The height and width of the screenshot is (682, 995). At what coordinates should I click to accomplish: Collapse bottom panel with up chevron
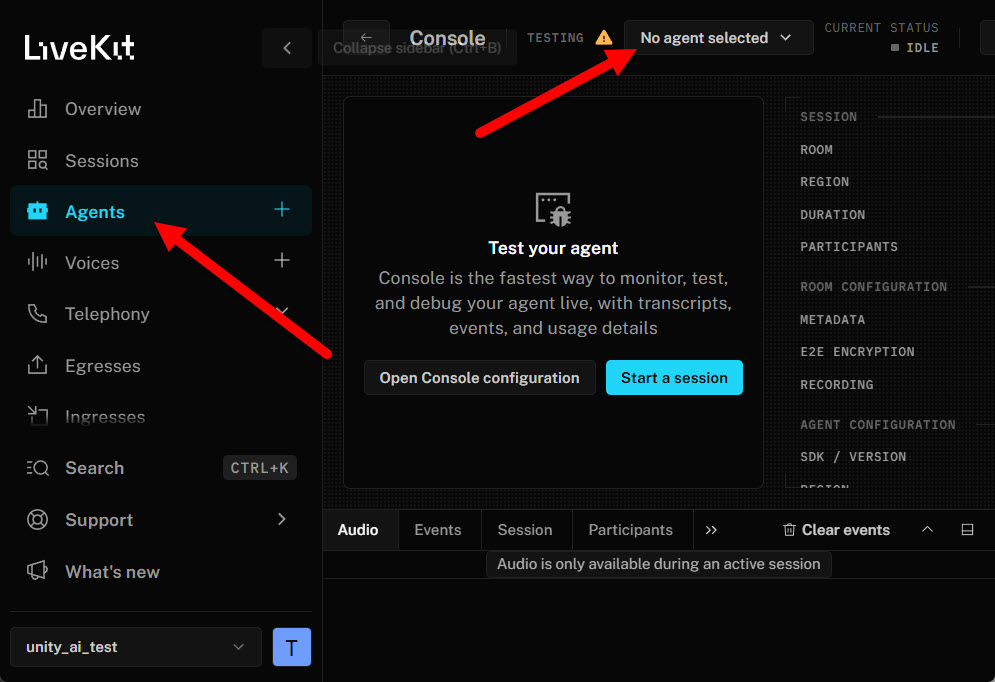[927, 529]
